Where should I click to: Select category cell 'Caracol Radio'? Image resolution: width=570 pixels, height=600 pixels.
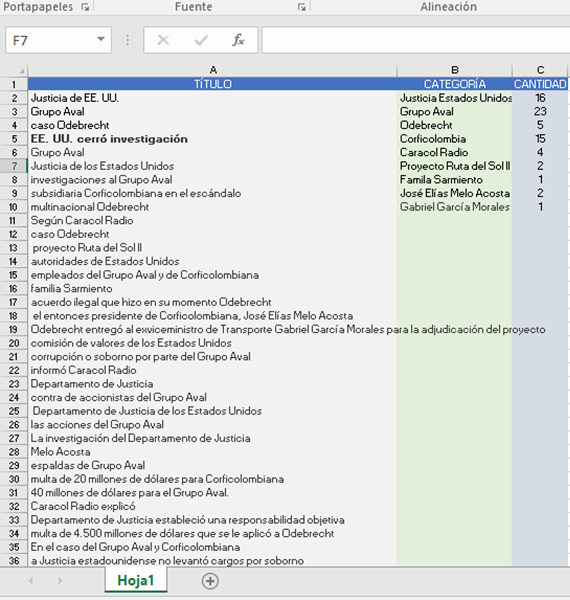click(x=454, y=152)
